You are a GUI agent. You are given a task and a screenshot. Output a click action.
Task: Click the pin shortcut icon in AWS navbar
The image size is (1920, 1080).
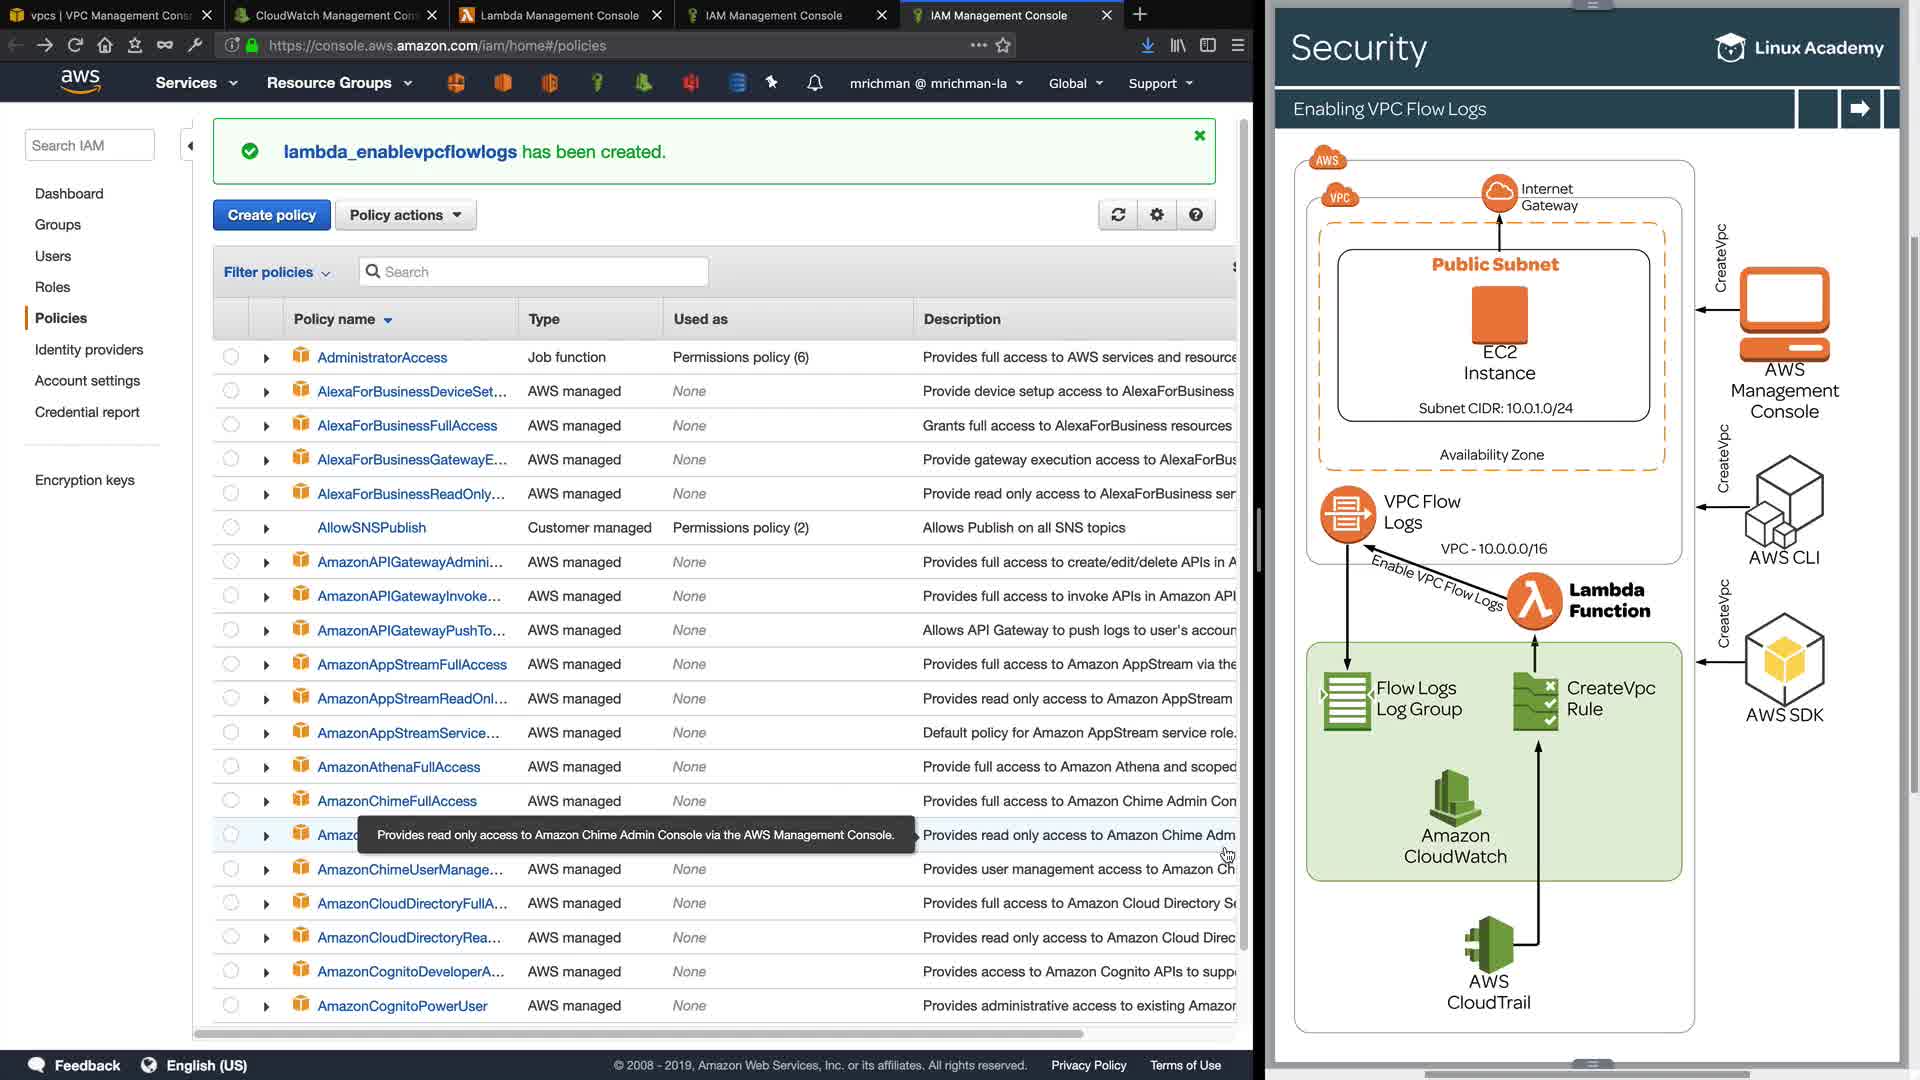pyautogui.click(x=772, y=83)
